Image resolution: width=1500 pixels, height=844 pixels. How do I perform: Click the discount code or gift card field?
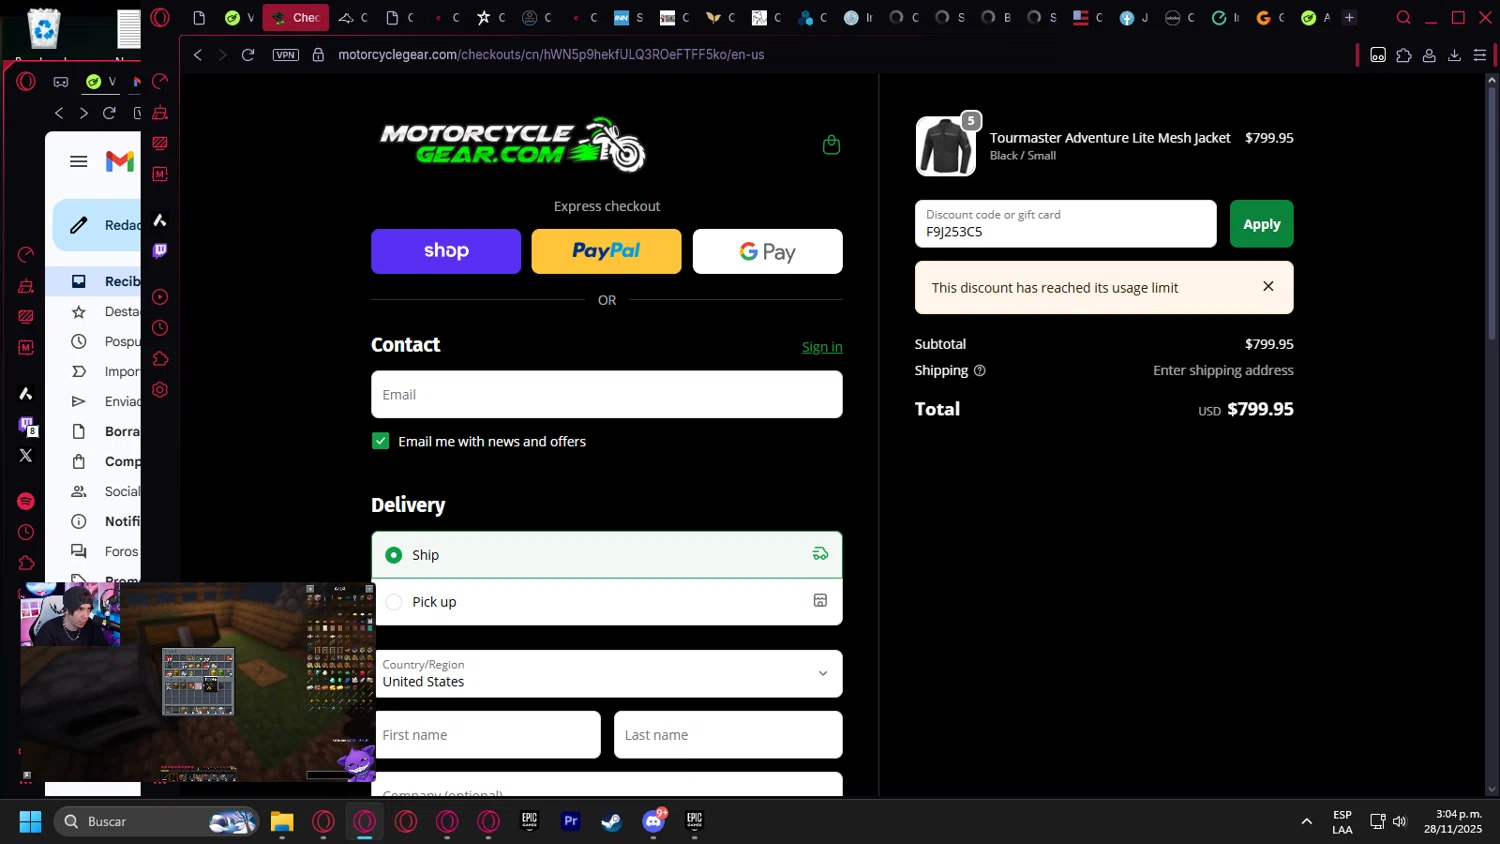pos(1066,224)
